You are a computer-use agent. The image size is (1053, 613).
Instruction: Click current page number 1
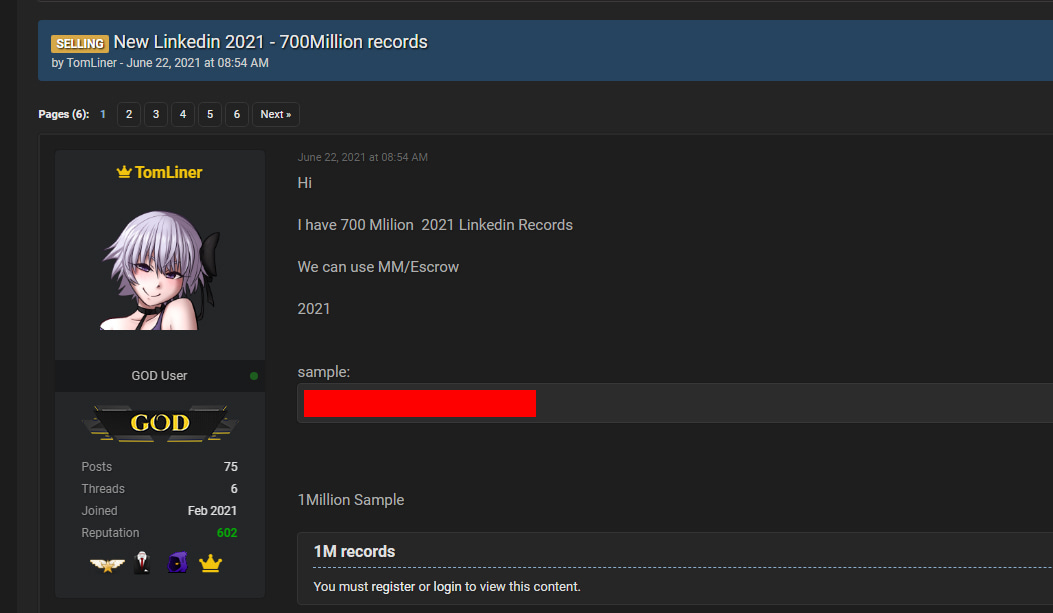pos(103,114)
